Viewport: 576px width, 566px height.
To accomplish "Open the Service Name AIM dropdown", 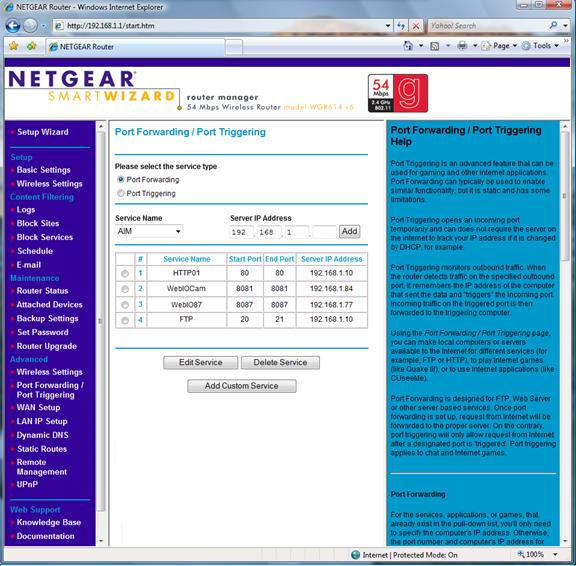I will pos(149,231).
